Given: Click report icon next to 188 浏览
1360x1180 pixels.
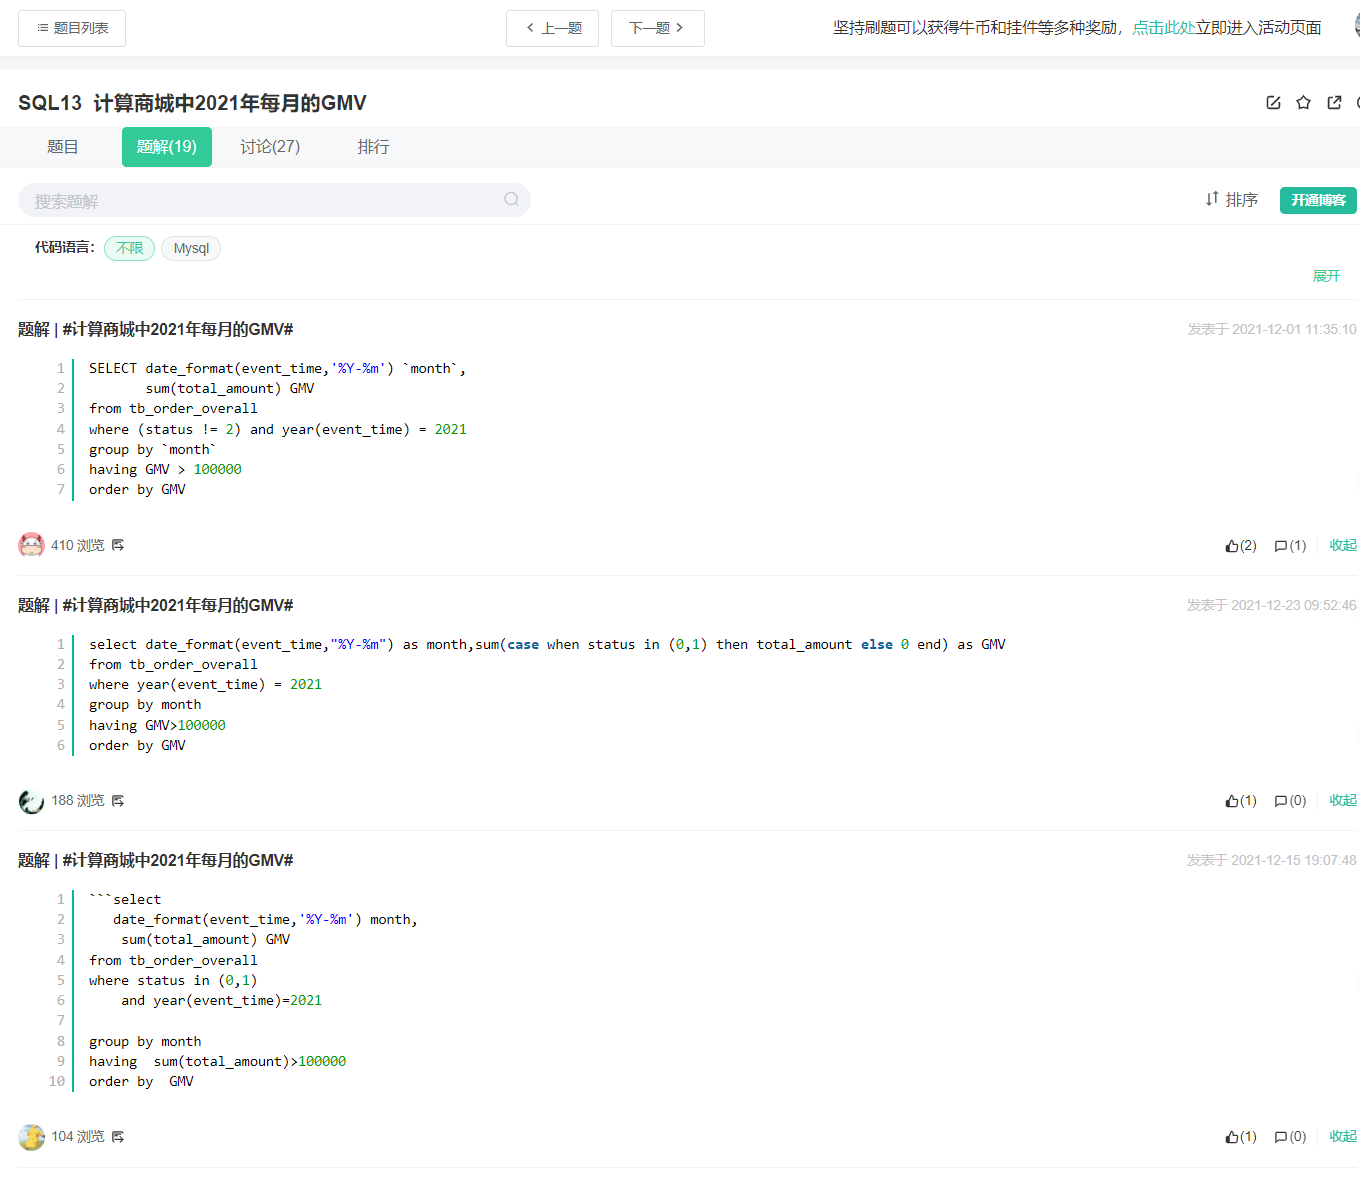Looking at the screenshot, I should tap(118, 801).
